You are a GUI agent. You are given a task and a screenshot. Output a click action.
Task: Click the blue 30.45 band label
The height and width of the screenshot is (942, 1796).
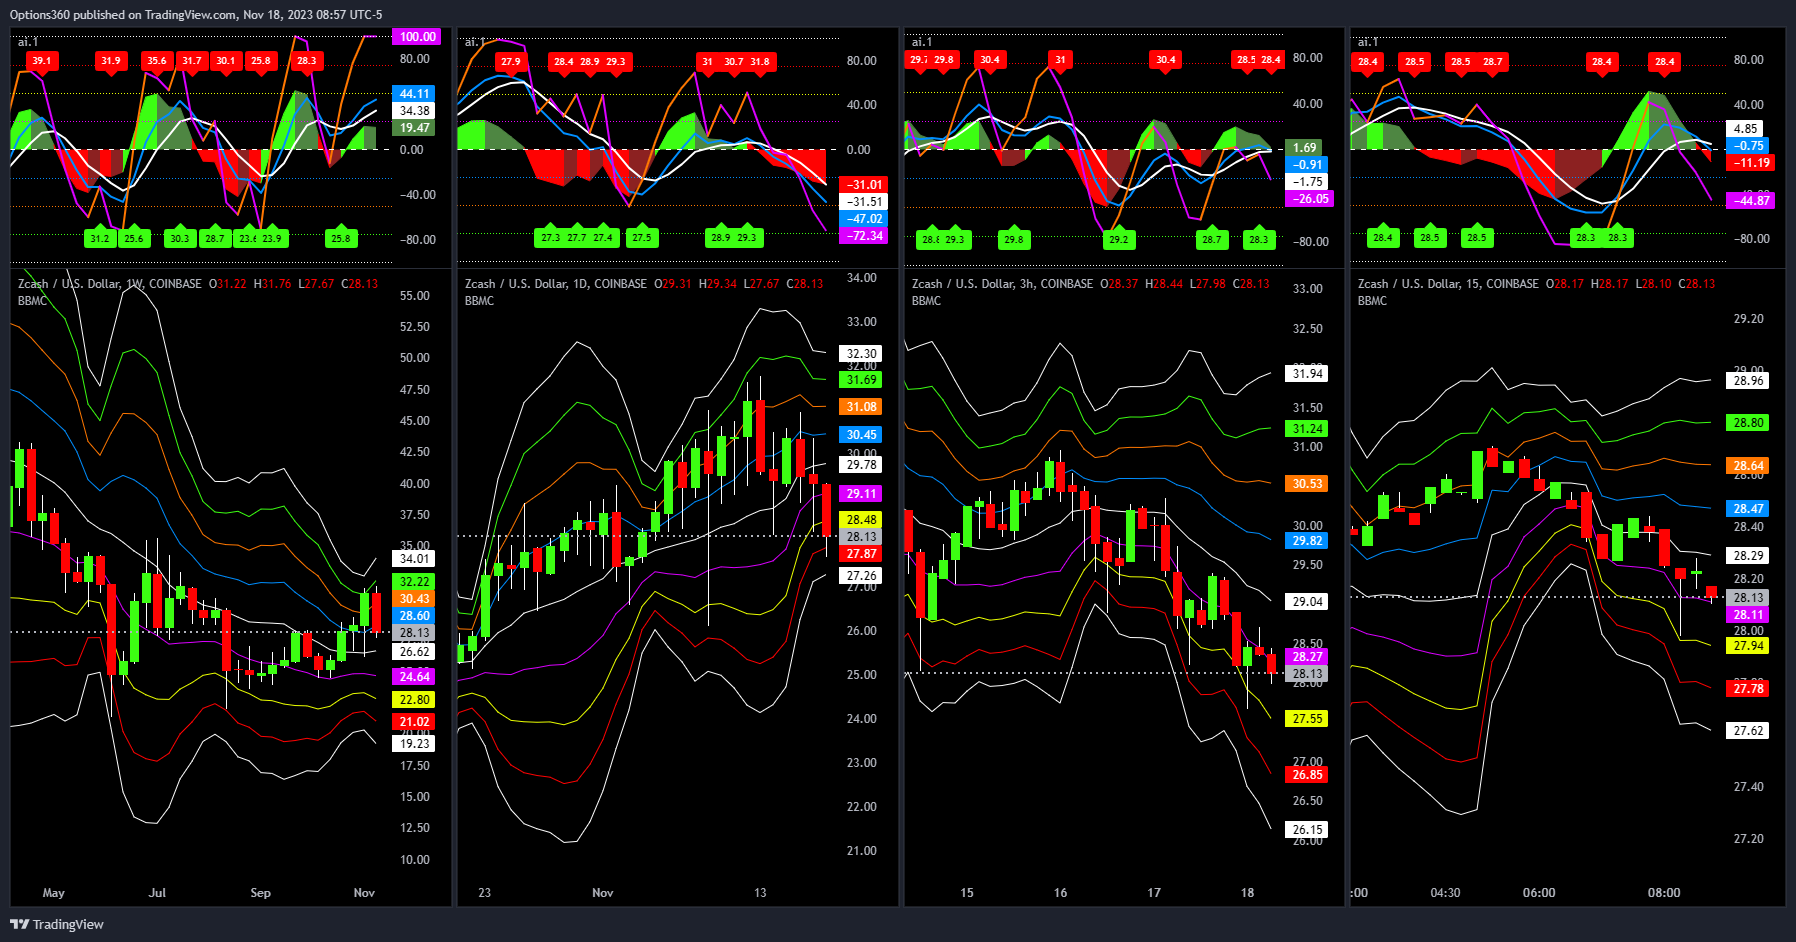click(861, 435)
